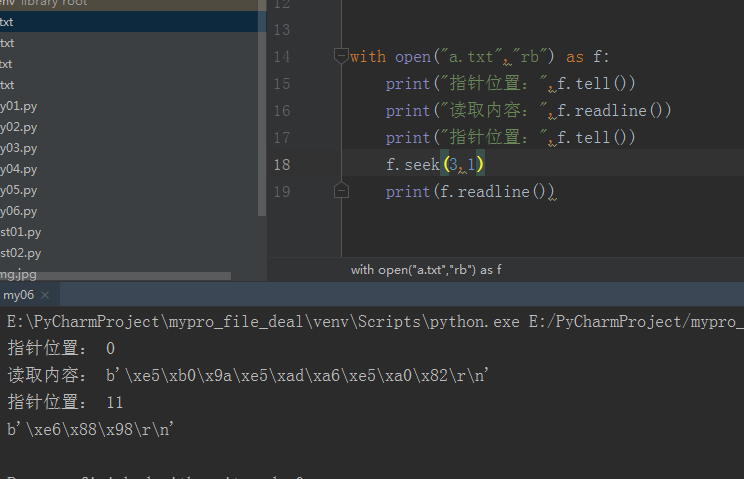
Task: Collapse the with block fold marker
Action: [x=341, y=55]
